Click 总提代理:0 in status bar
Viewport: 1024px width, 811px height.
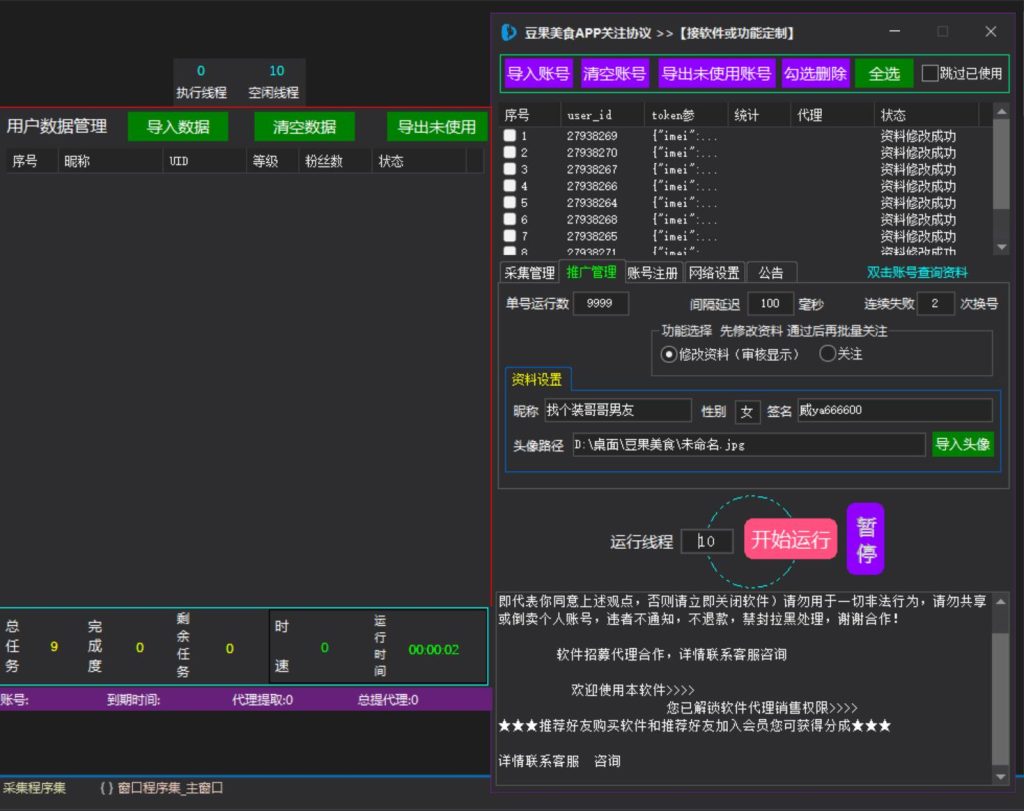point(387,699)
